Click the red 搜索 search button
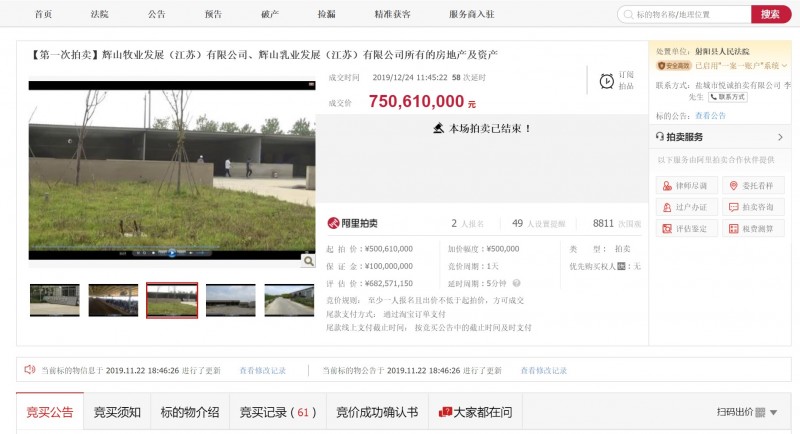The width and height of the screenshot is (800, 434). coord(770,14)
